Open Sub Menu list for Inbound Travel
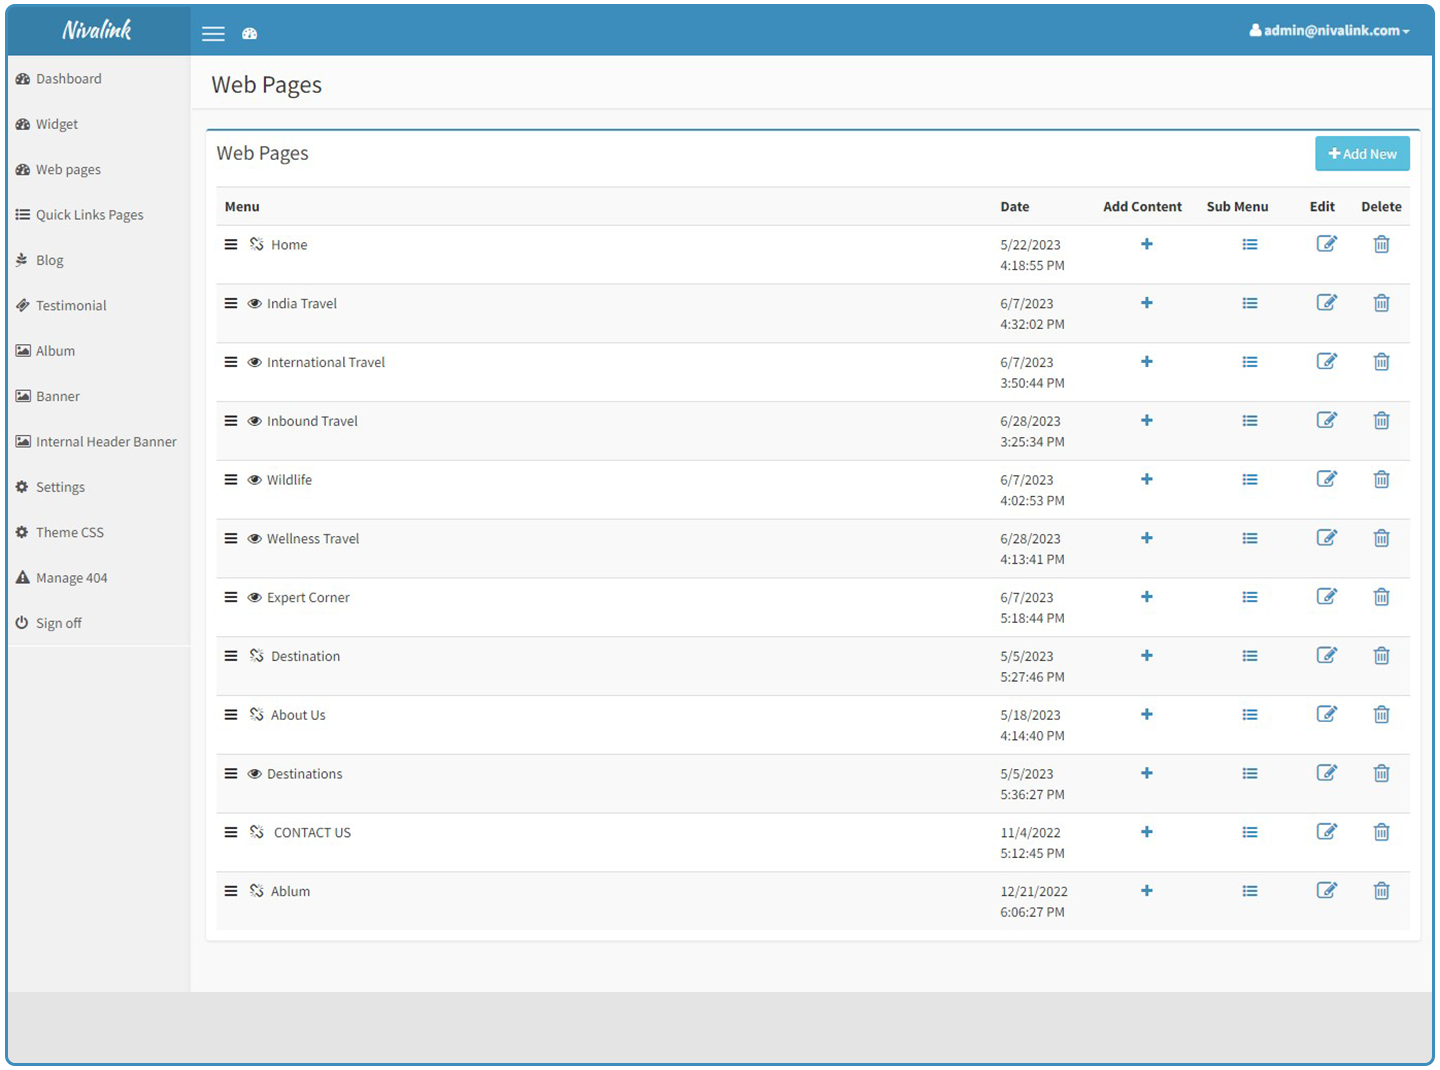Screen dimensions: 1440x1070 tap(1249, 421)
